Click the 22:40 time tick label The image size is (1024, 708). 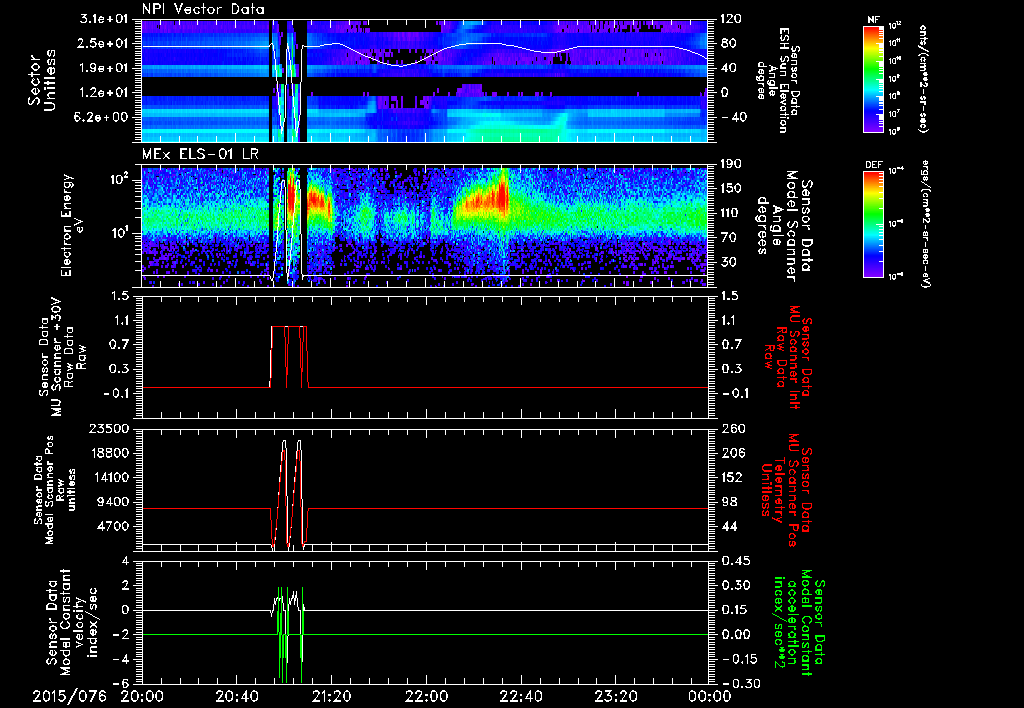521,696
